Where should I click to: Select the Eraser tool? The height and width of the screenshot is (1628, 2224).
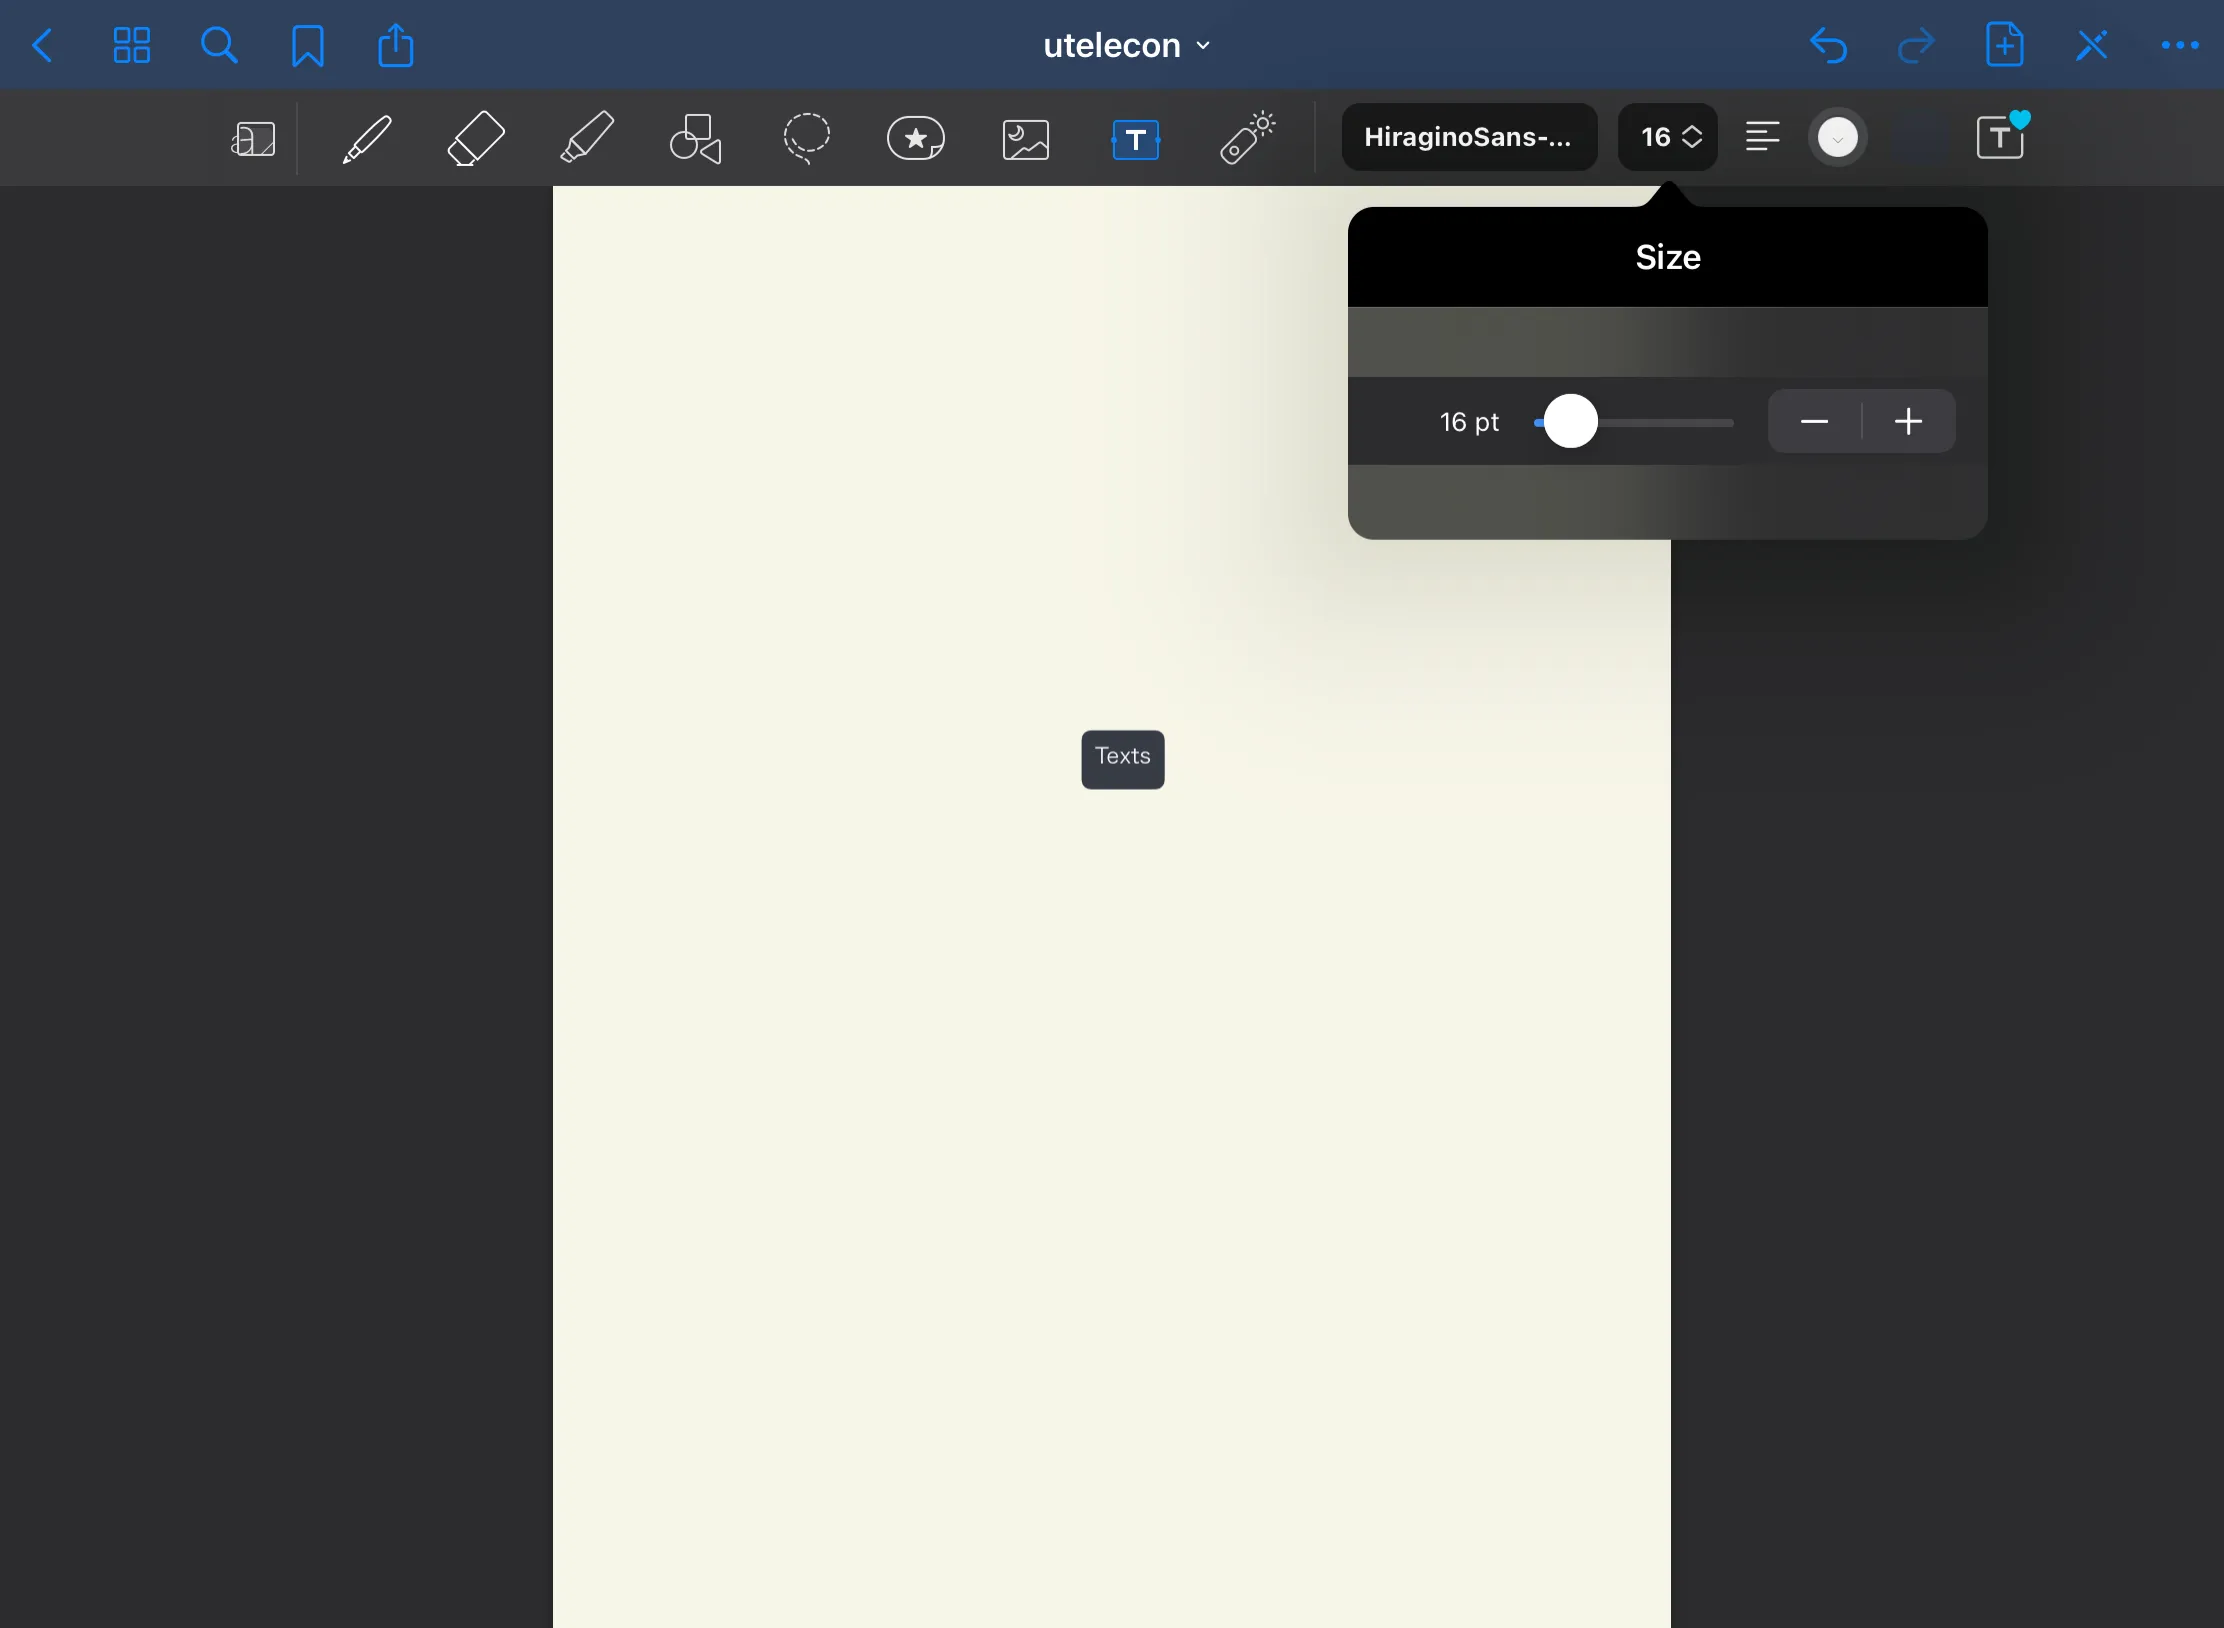tap(476, 138)
